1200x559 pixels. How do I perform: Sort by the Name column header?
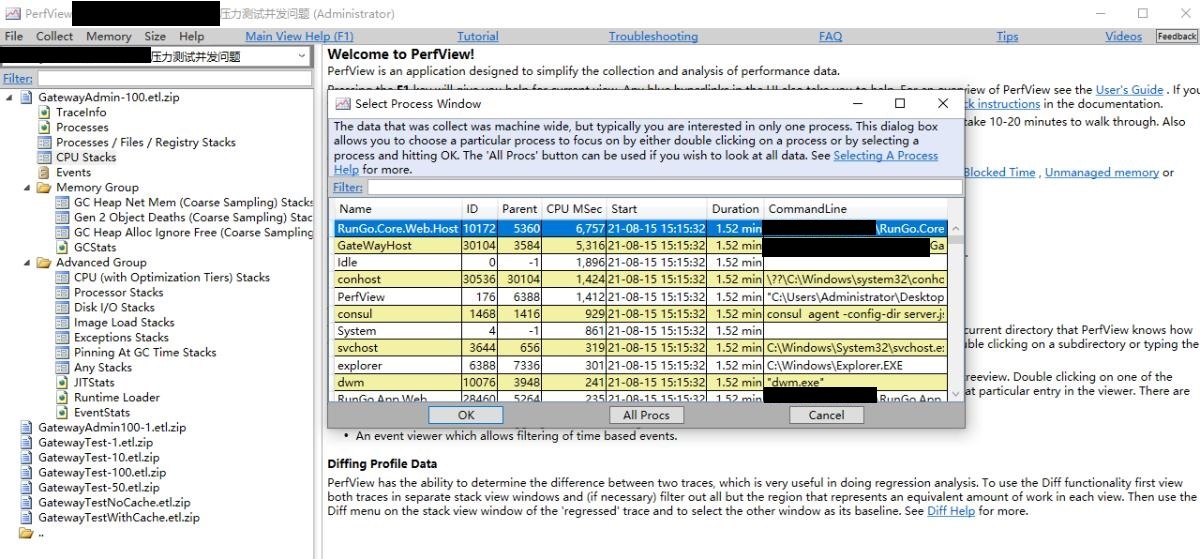click(x=398, y=209)
